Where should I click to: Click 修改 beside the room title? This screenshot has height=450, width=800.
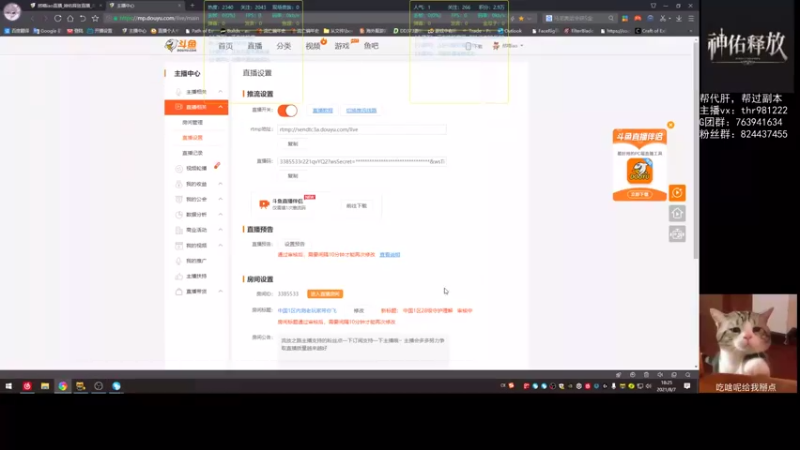tap(359, 310)
